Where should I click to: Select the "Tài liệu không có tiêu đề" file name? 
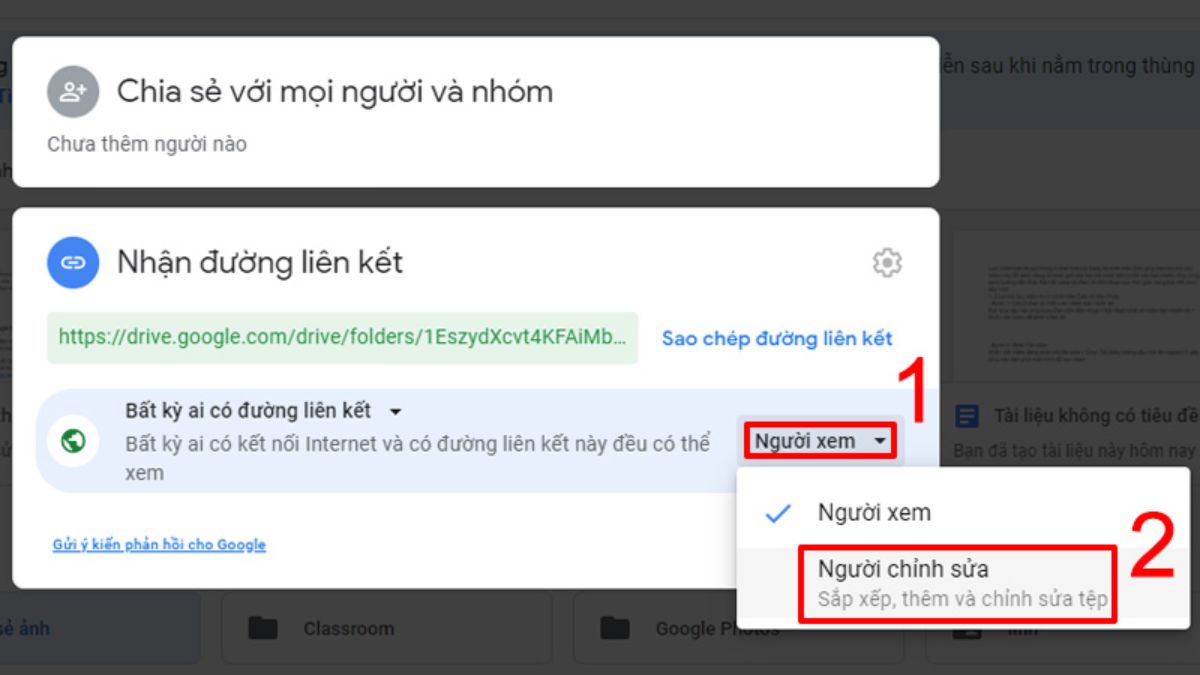tap(1094, 415)
